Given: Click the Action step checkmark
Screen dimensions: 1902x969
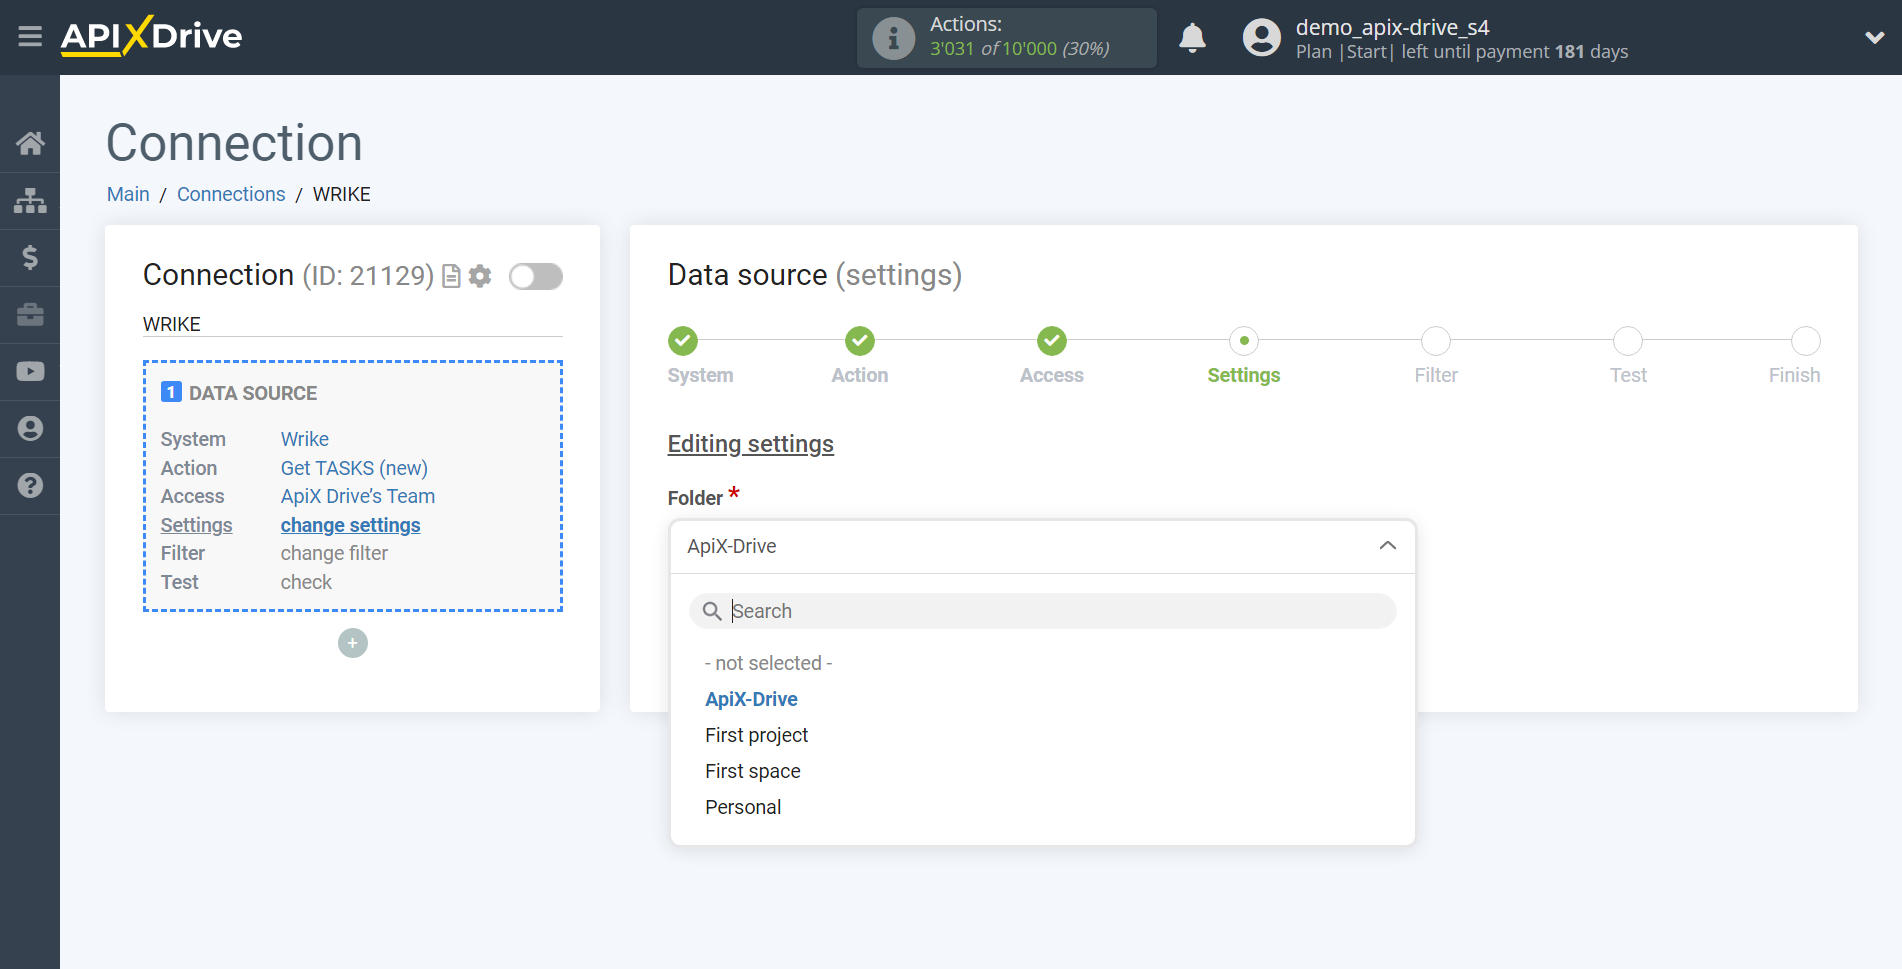Looking at the screenshot, I should pos(860,341).
